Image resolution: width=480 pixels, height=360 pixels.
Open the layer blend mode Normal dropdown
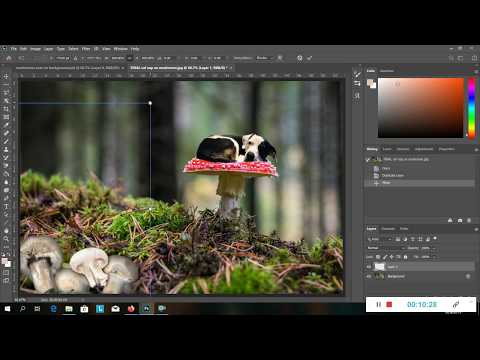click(x=386, y=248)
